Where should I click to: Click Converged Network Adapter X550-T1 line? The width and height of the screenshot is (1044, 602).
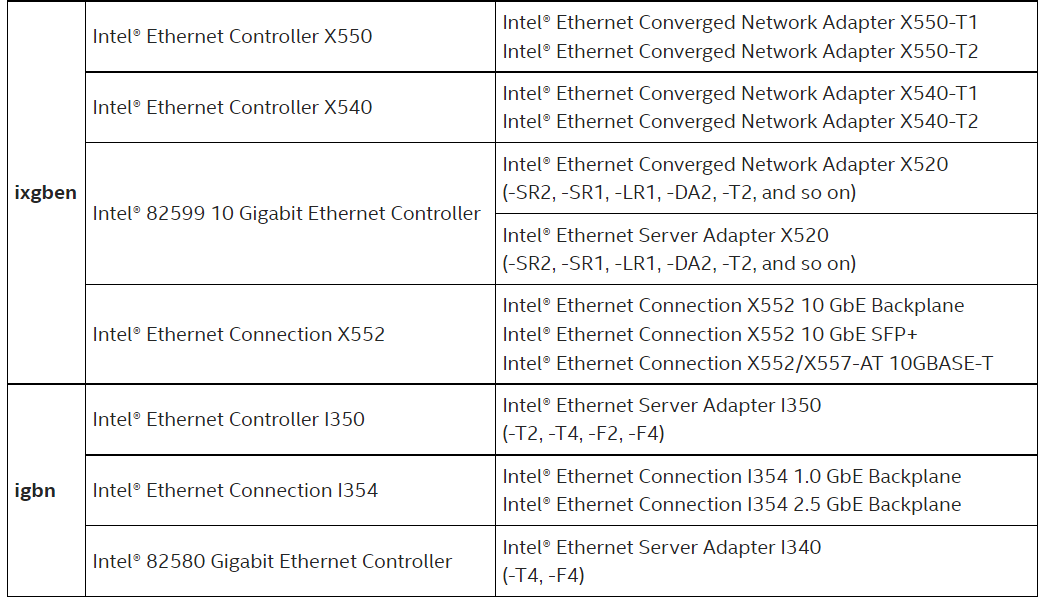740,23
